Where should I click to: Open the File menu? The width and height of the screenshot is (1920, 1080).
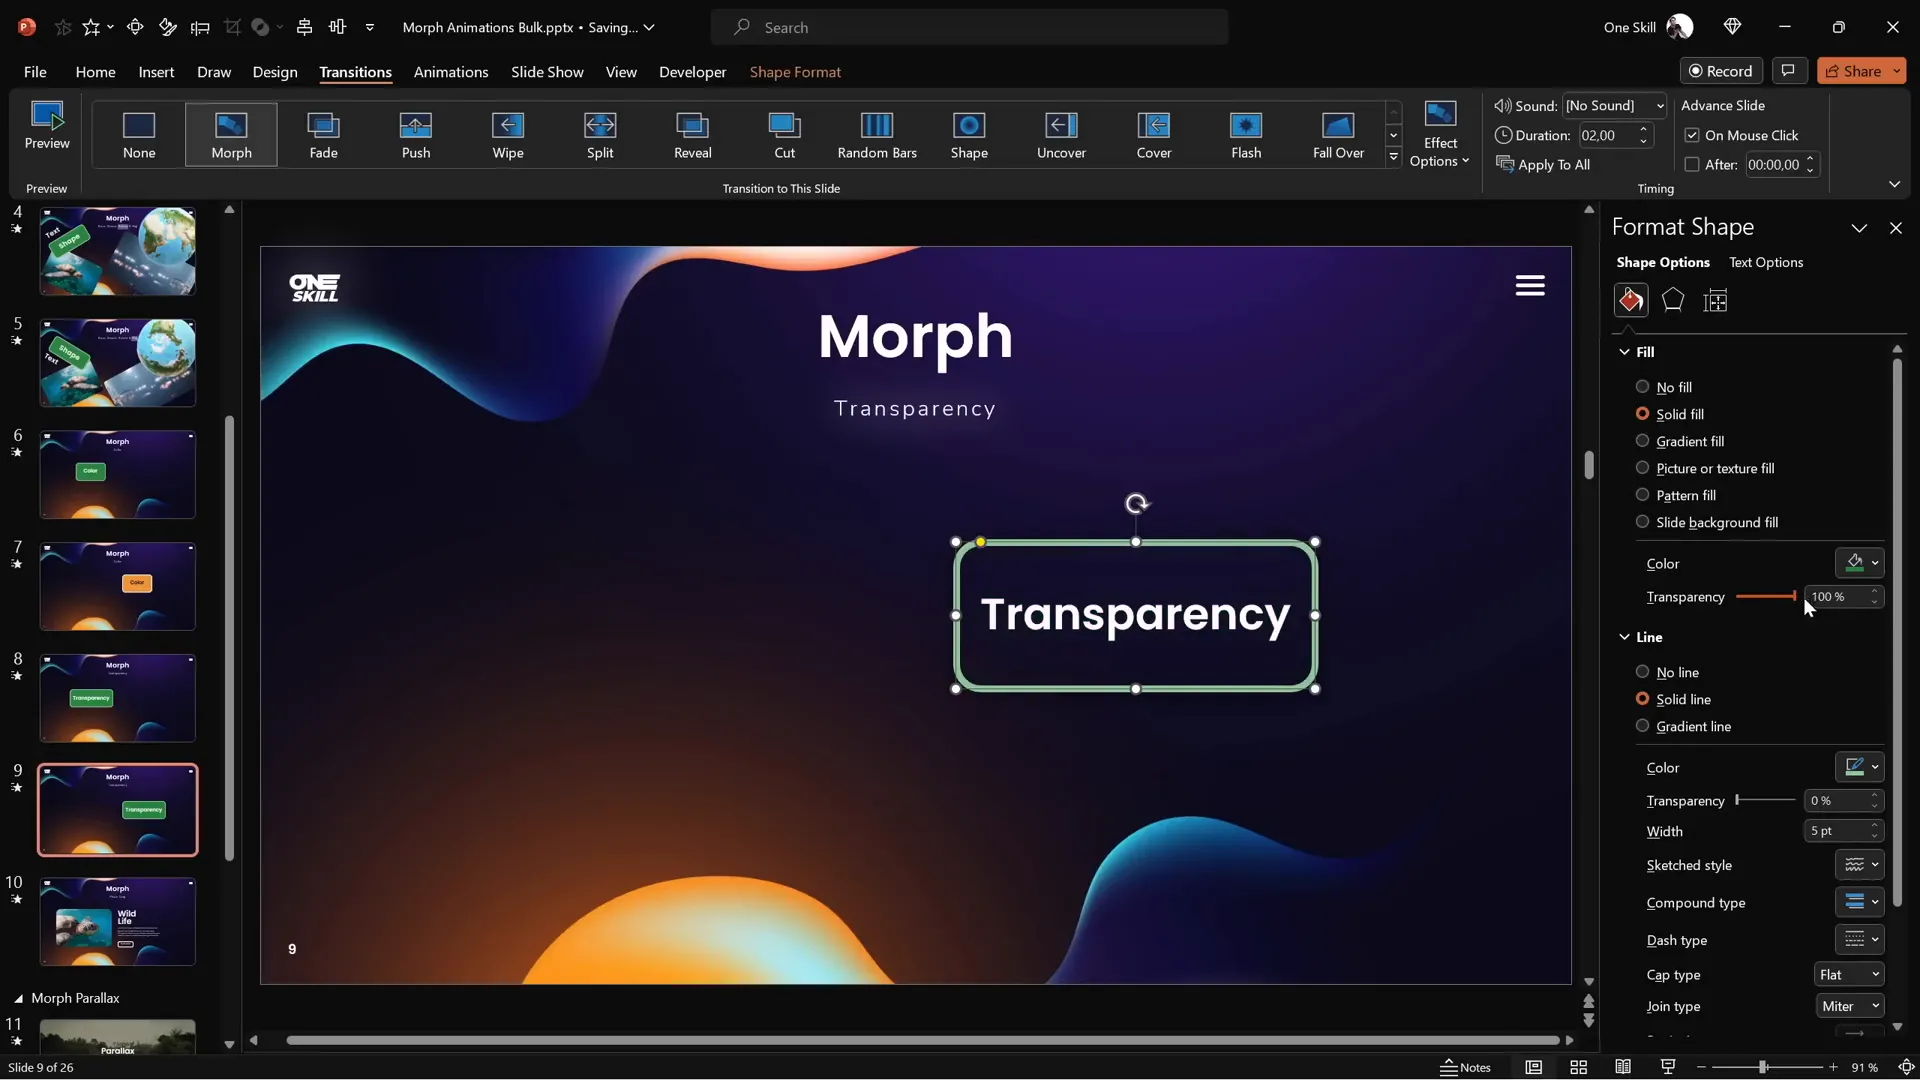pos(35,72)
